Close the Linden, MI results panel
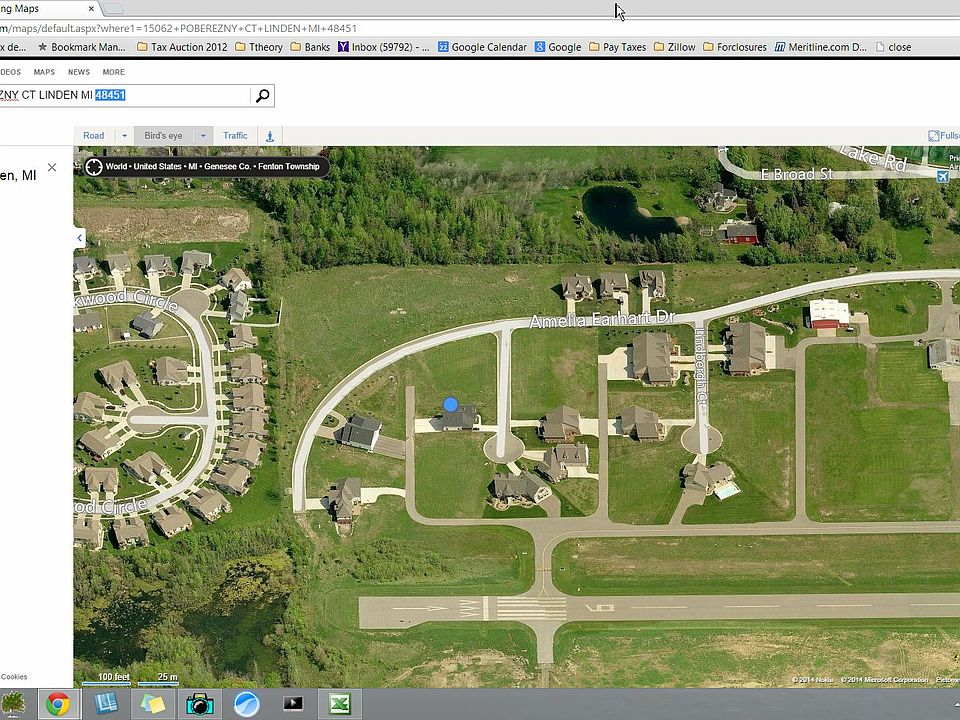 tap(52, 168)
